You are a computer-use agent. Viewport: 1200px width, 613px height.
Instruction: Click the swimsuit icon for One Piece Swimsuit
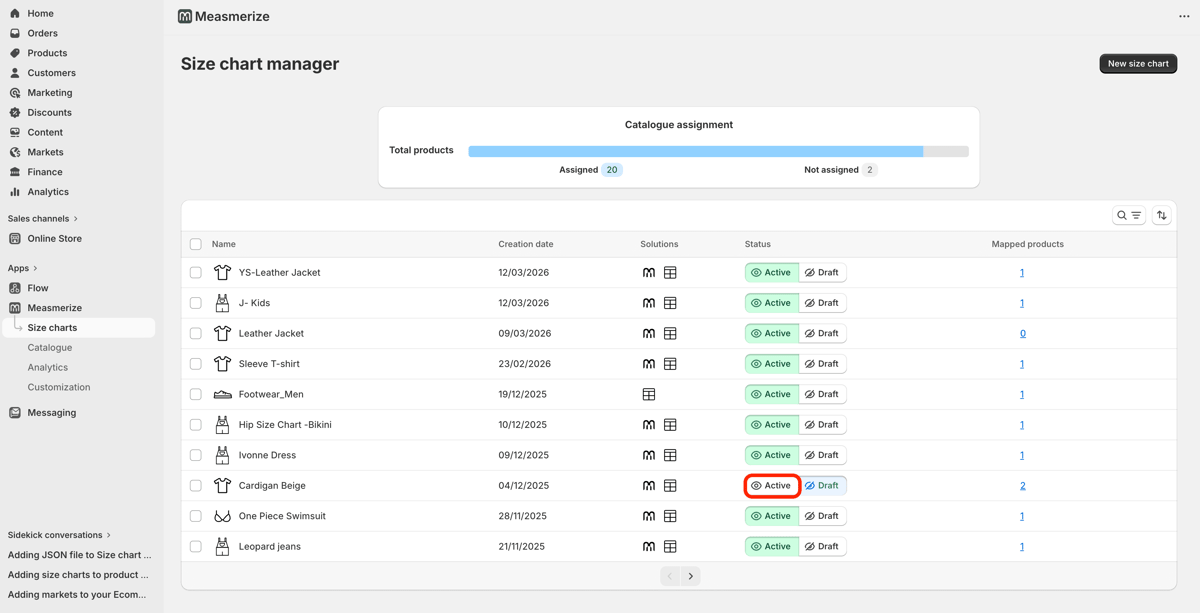coord(222,517)
